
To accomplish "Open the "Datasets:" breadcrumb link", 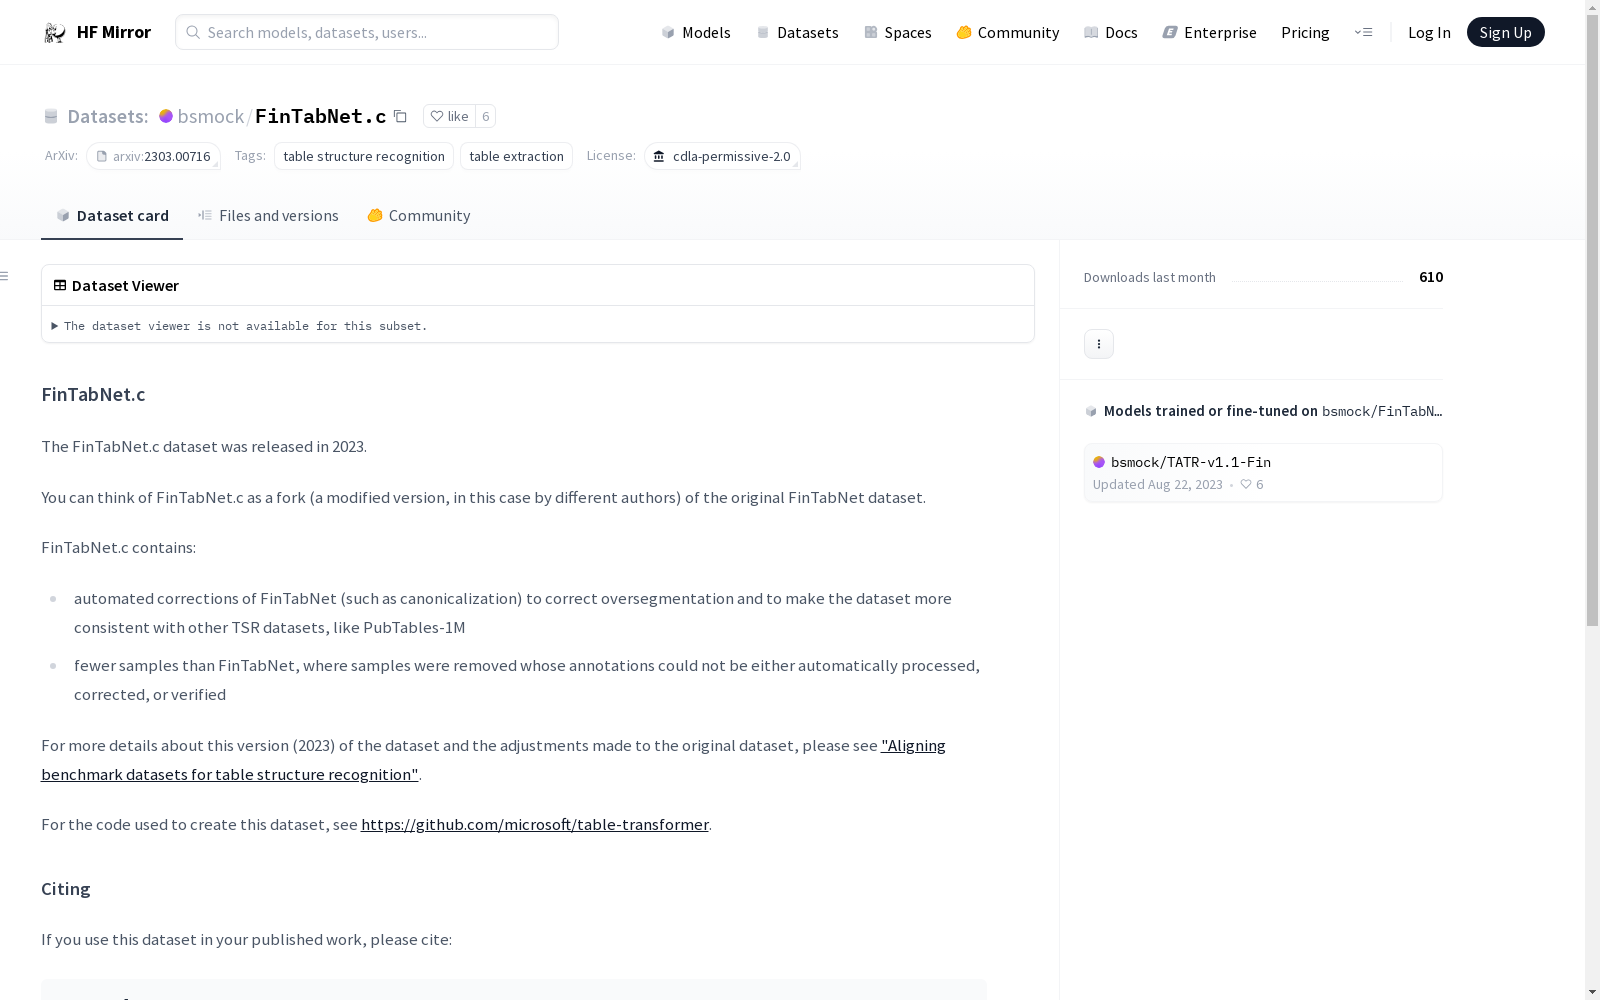I will tap(107, 116).
